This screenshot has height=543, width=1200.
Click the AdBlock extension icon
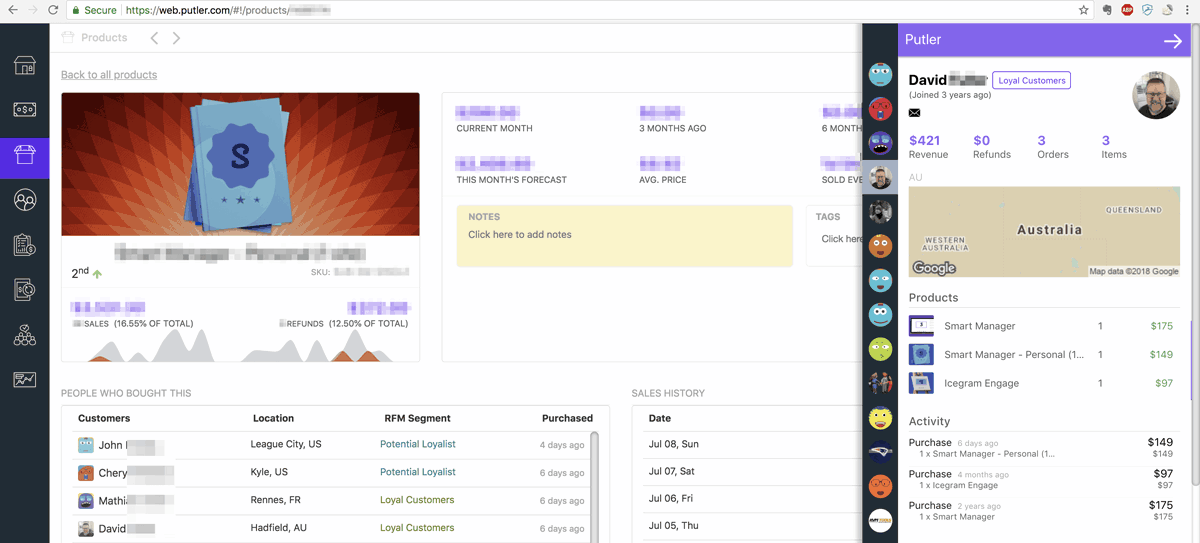1128,10
